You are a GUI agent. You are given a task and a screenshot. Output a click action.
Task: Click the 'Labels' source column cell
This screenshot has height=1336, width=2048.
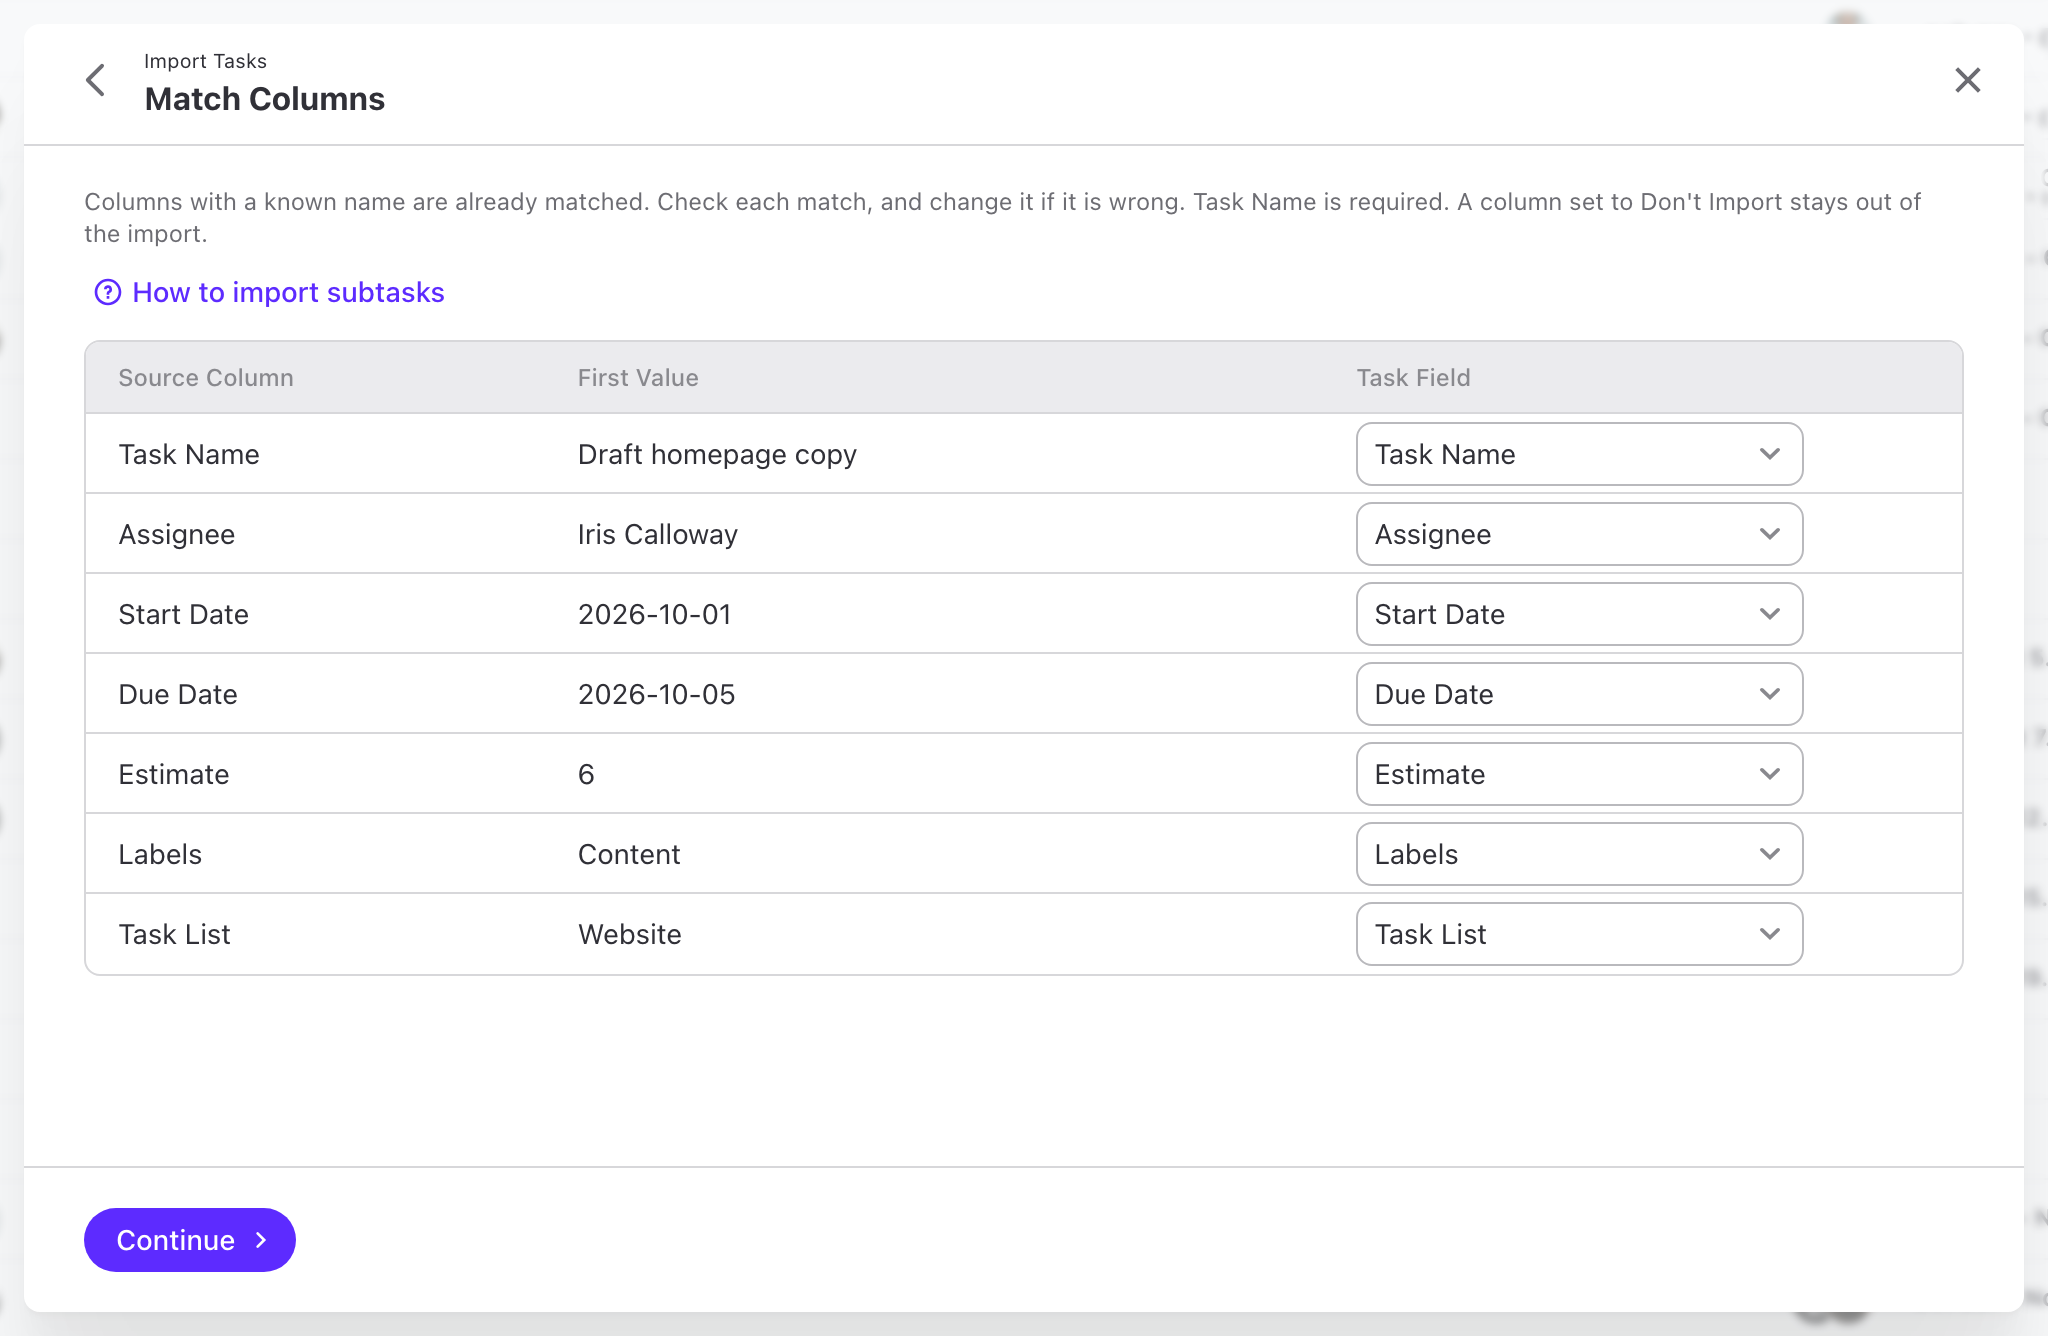coord(160,854)
